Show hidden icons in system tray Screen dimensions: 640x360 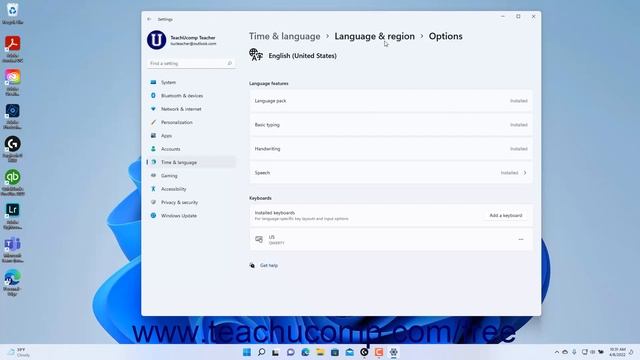[x=557, y=352]
